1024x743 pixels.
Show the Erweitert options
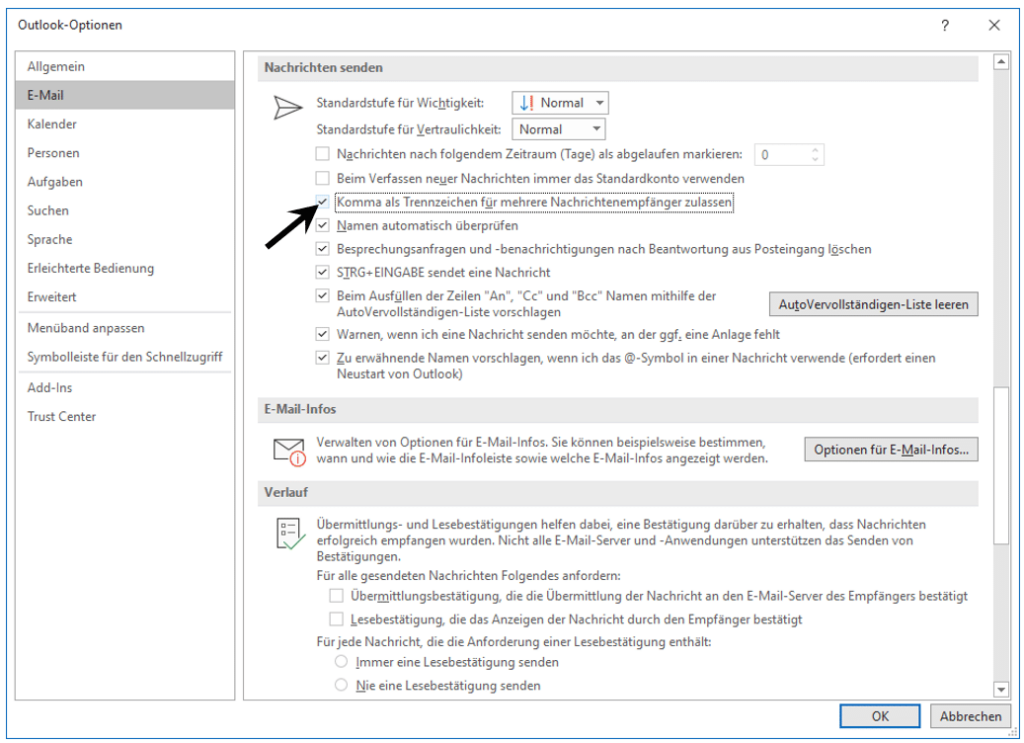[x=124, y=296]
